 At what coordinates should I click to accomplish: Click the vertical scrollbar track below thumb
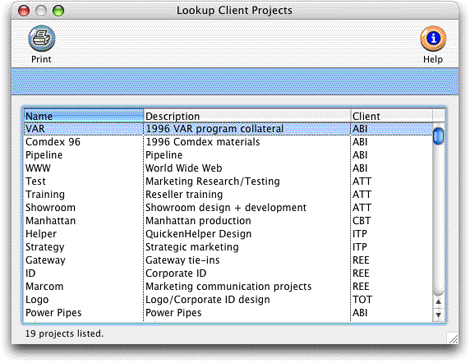click(438, 220)
